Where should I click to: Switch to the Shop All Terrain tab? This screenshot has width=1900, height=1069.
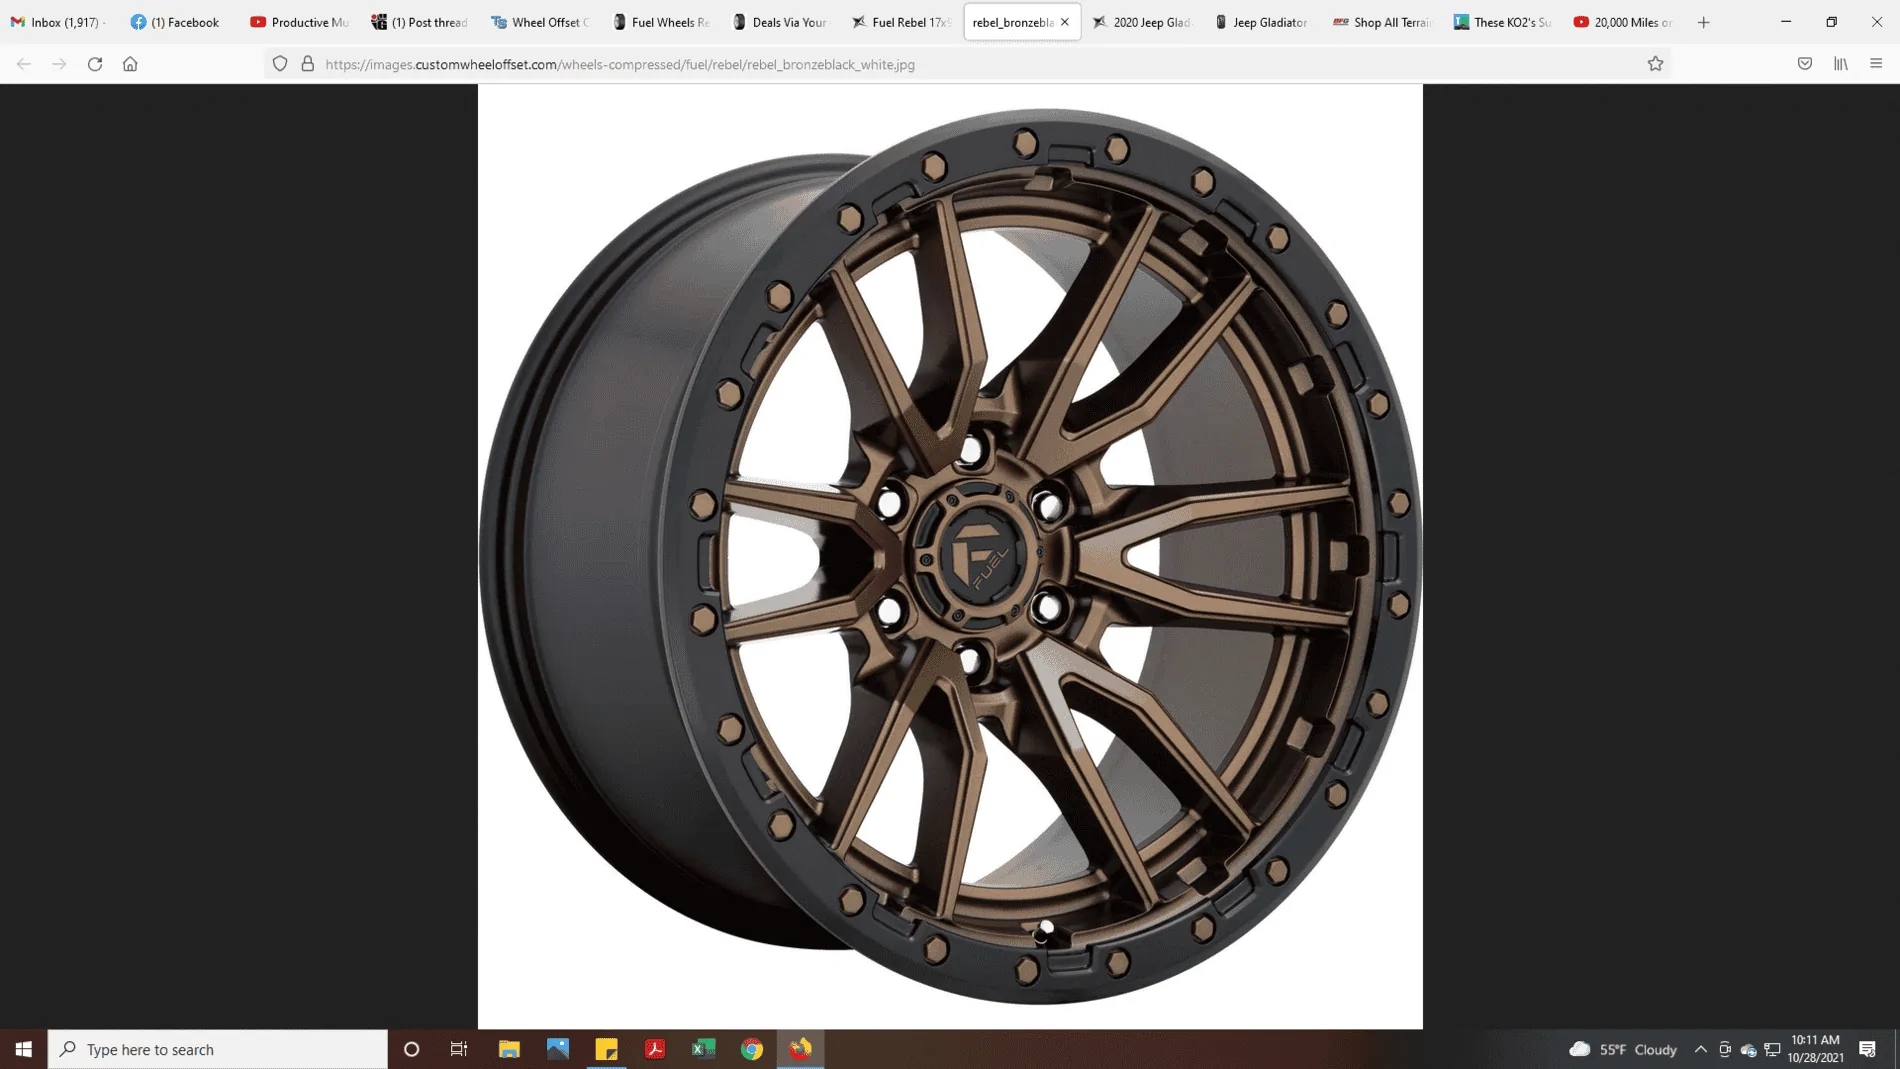(1382, 22)
